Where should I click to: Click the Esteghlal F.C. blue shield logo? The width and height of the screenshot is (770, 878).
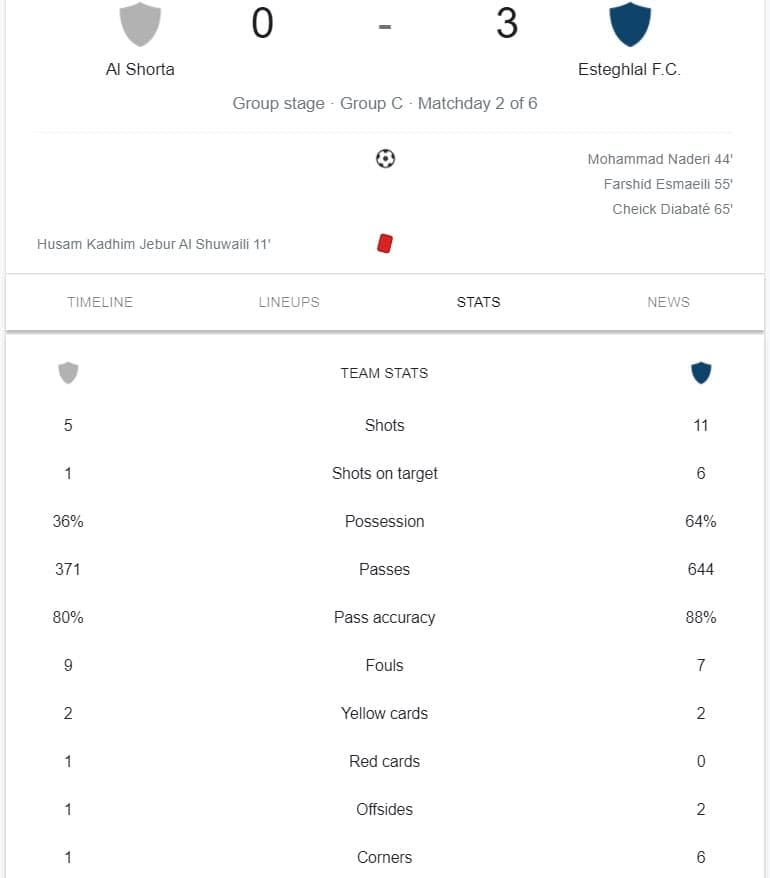[x=630, y=24]
